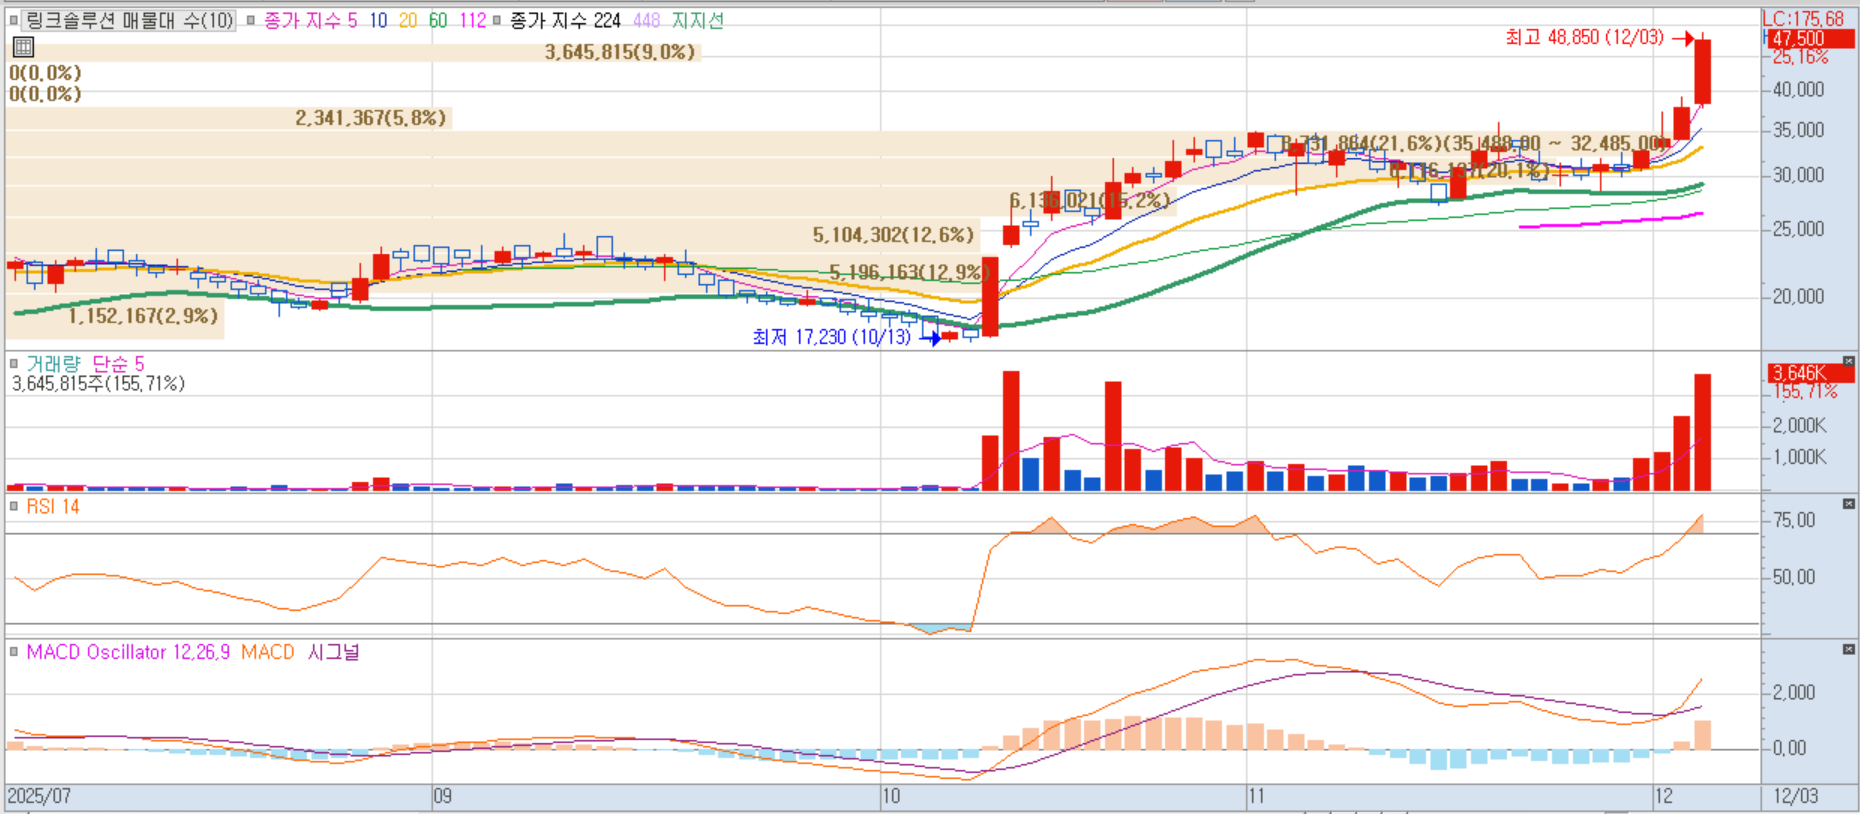Toggle the square marker before 거래량
Viewport: 1860px width, 814px height.
click(x=14, y=364)
